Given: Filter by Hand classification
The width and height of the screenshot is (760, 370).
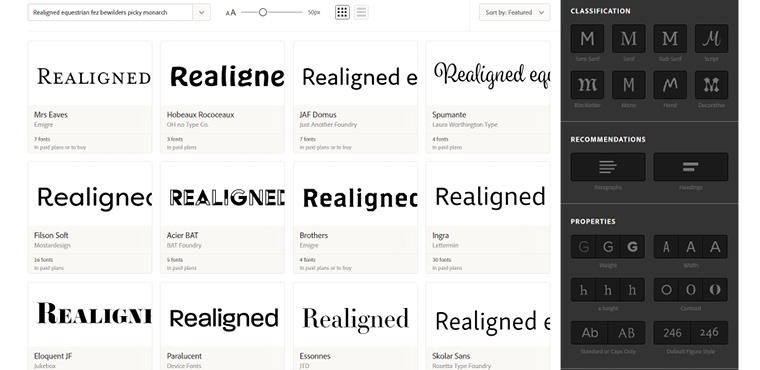Looking at the screenshot, I should click(670, 85).
